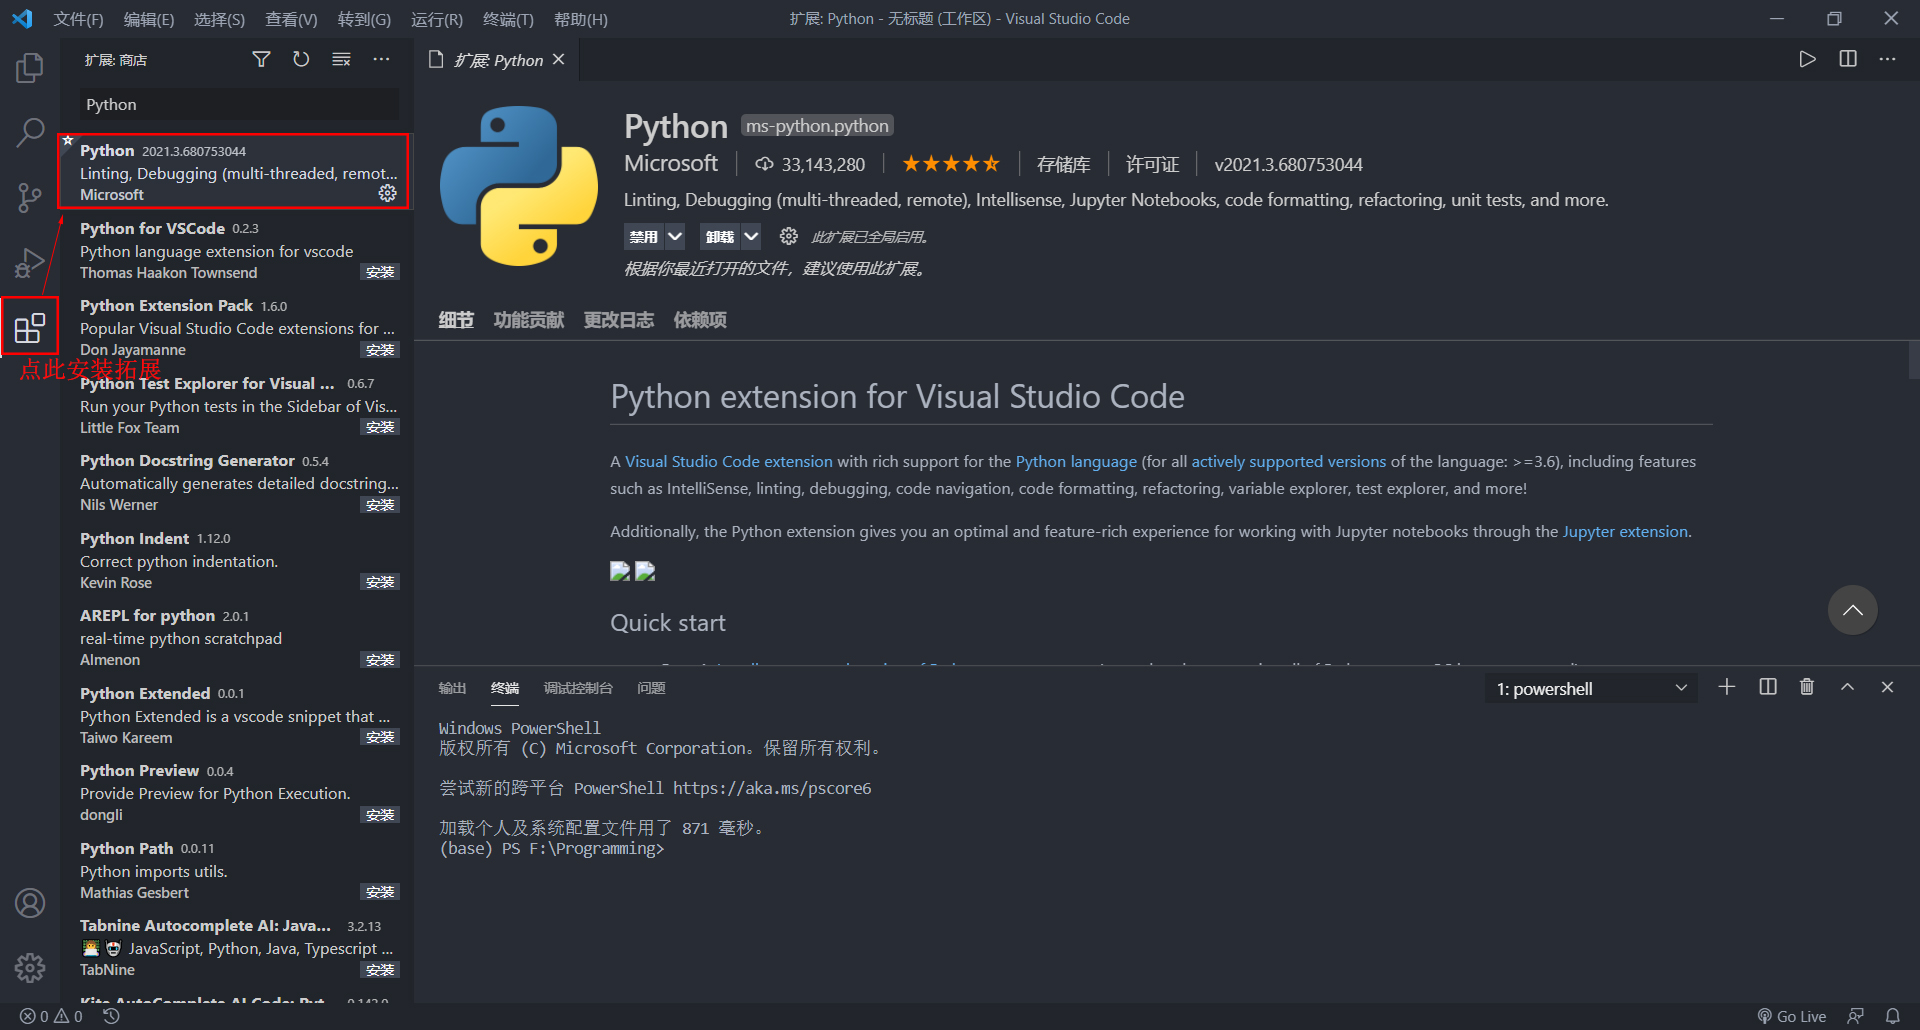Open the Run and Debug view
Viewport: 1920px width, 1030px height.
[x=30, y=263]
